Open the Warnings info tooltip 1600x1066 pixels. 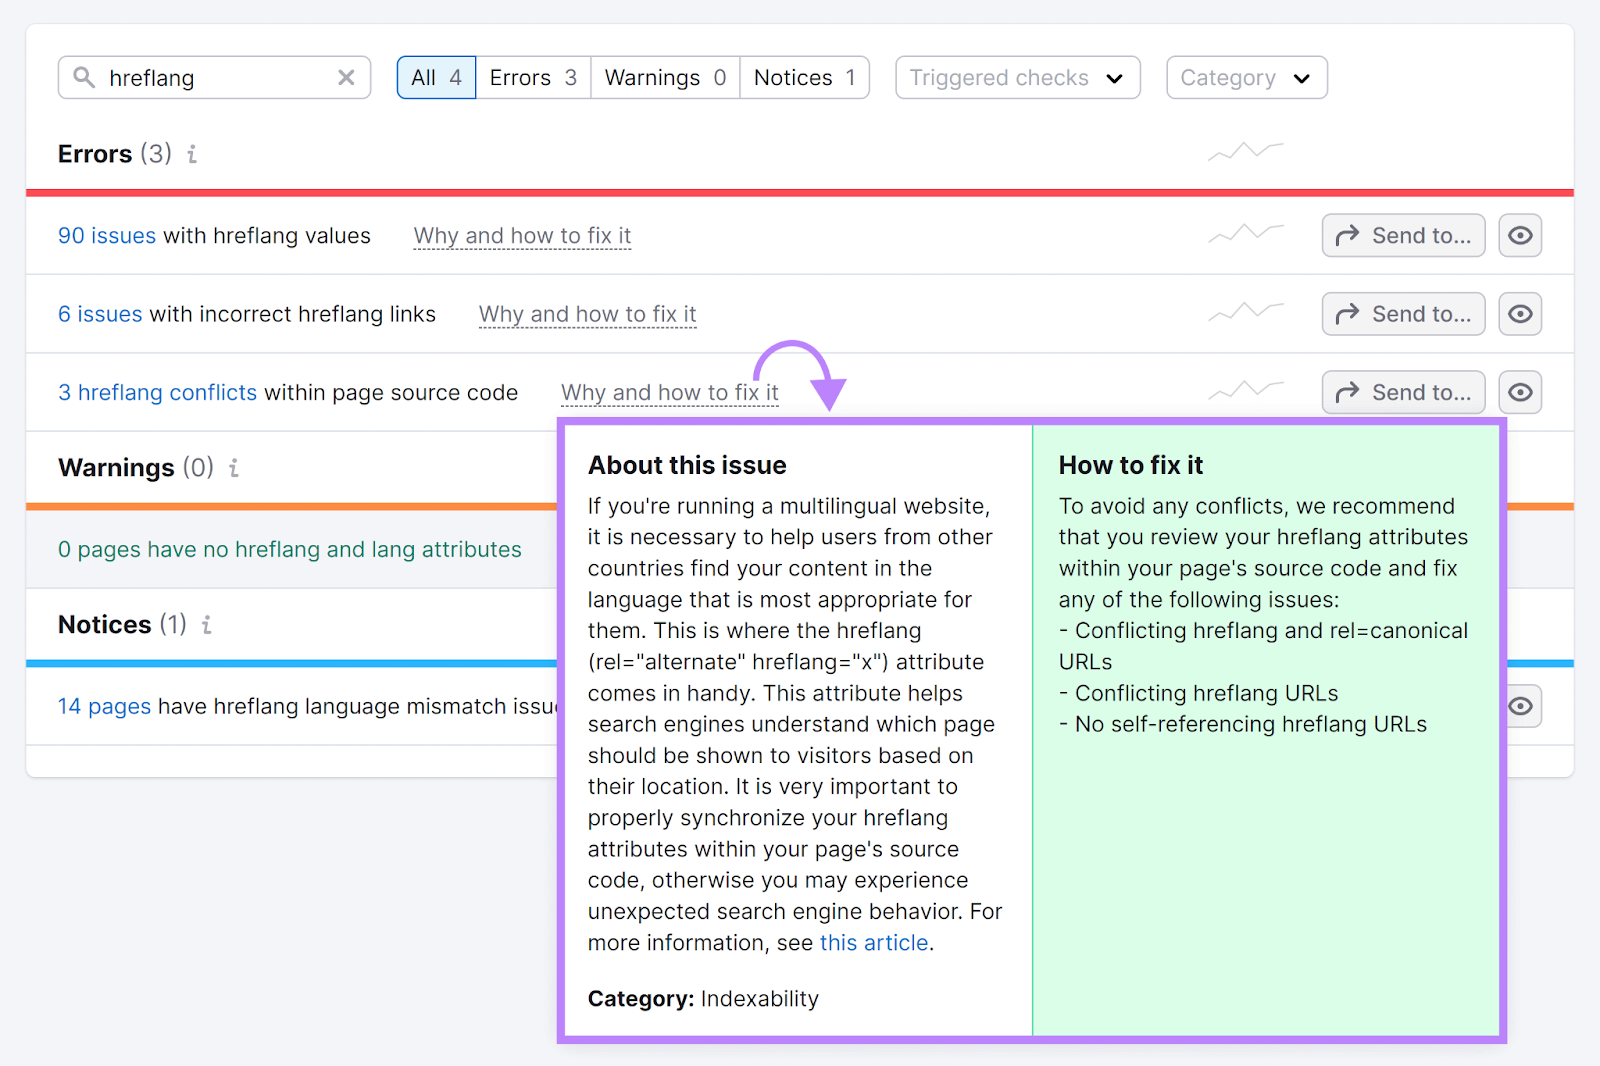[232, 468]
